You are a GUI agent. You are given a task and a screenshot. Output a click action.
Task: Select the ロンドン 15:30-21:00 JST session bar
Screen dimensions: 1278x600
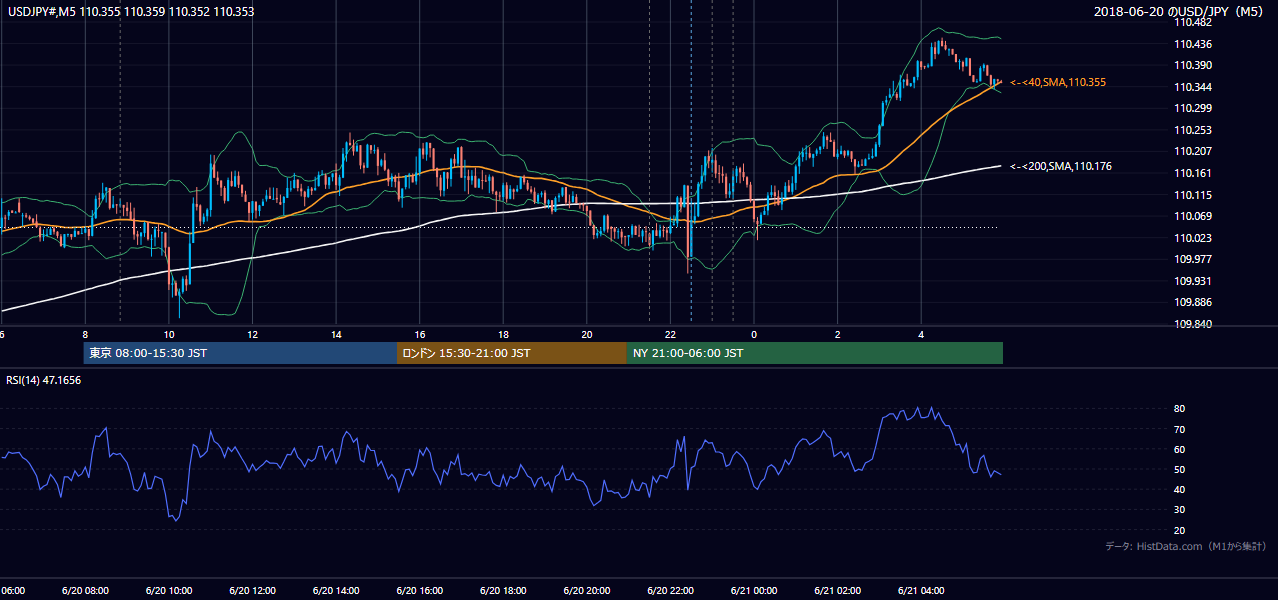tap(512, 353)
